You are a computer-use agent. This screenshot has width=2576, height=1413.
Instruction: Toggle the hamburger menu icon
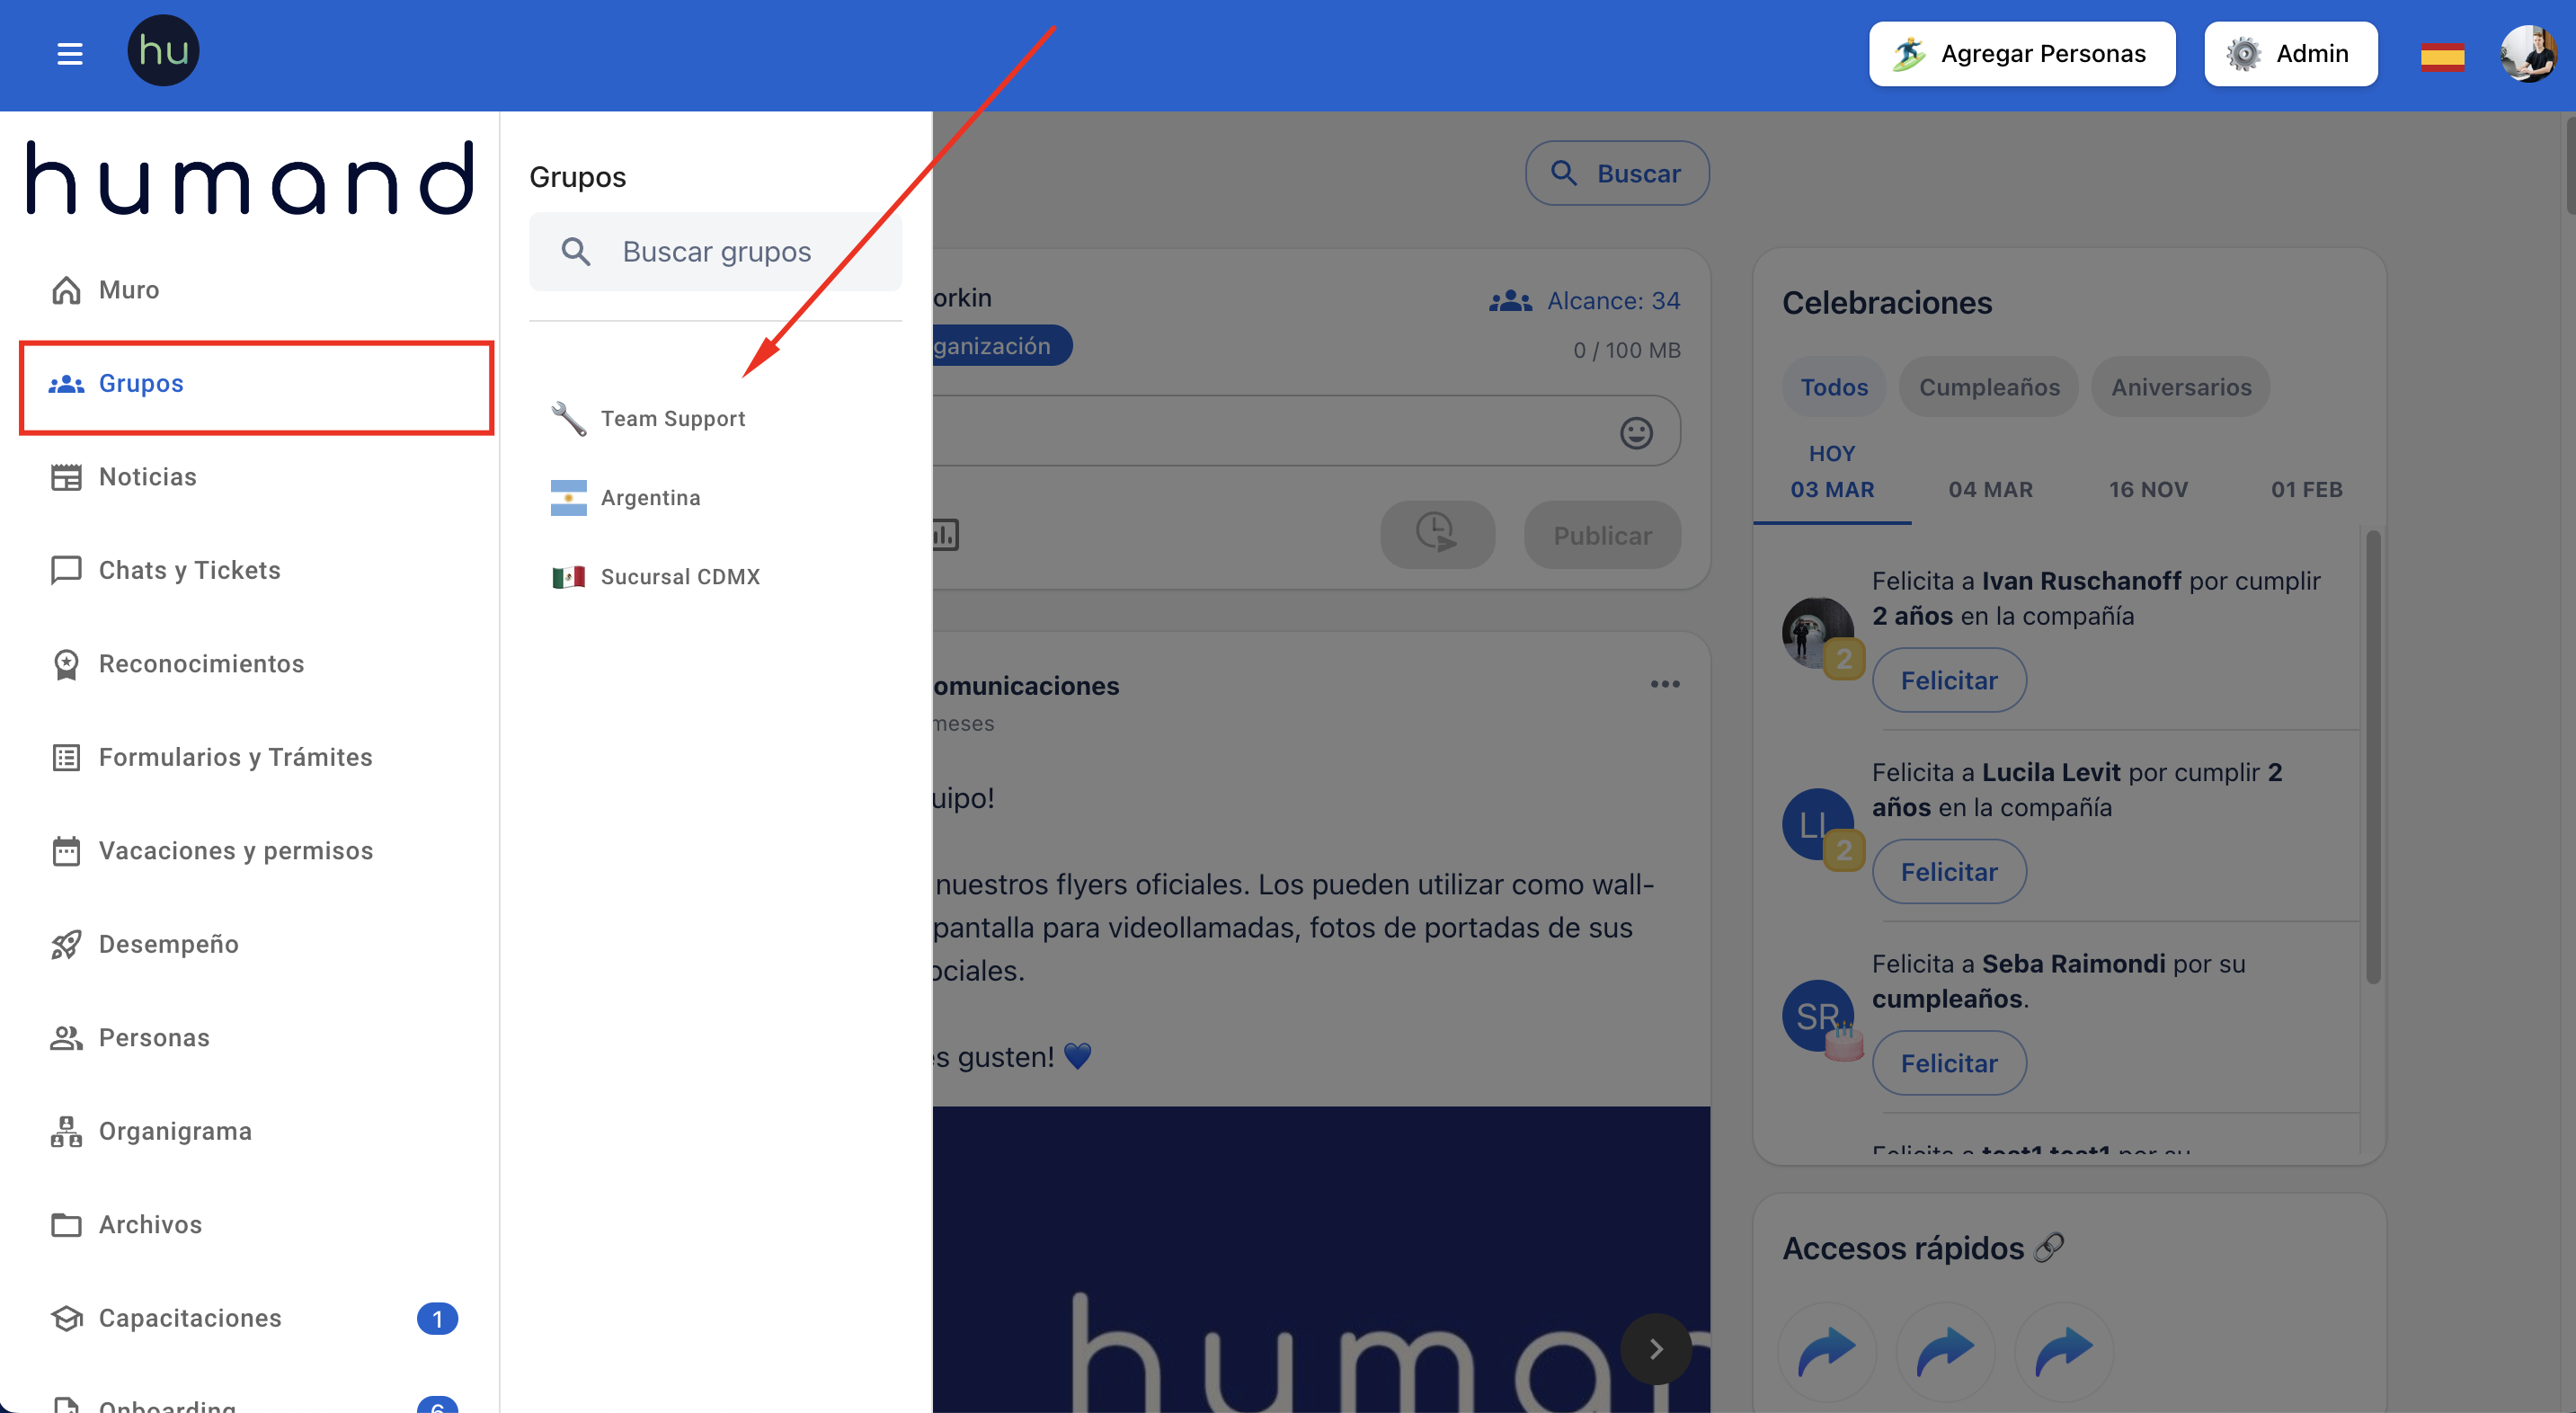[x=69, y=53]
